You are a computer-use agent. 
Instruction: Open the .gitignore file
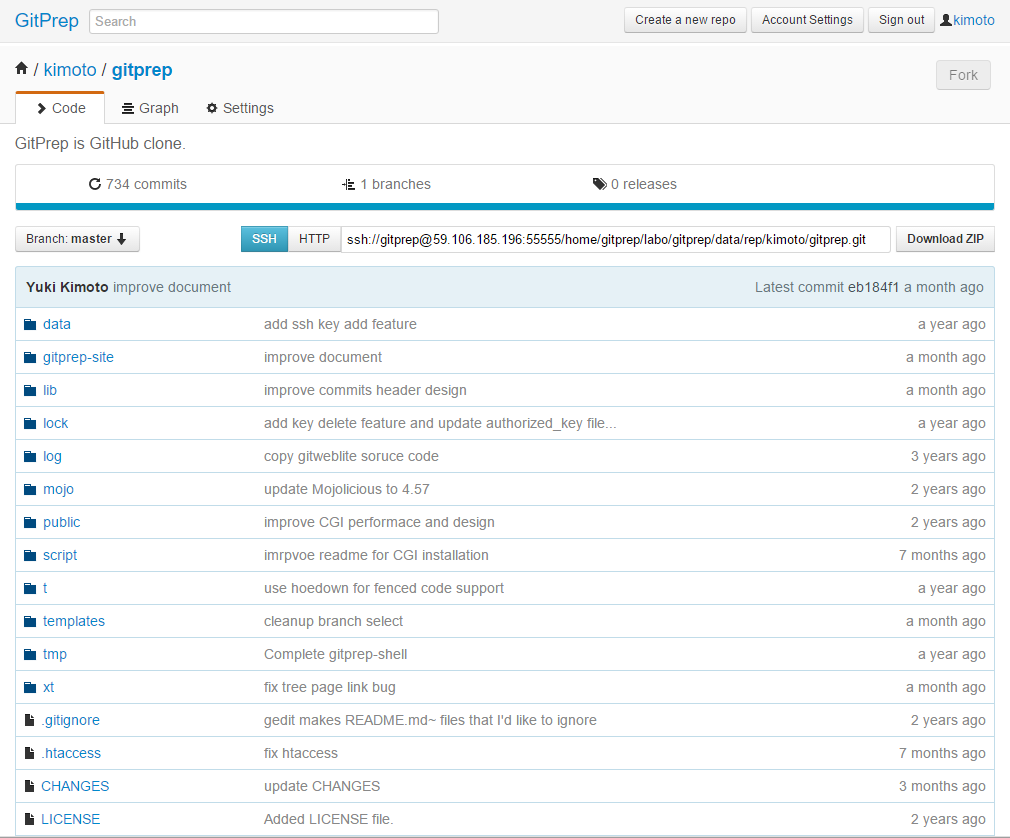[x=70, y=720]
